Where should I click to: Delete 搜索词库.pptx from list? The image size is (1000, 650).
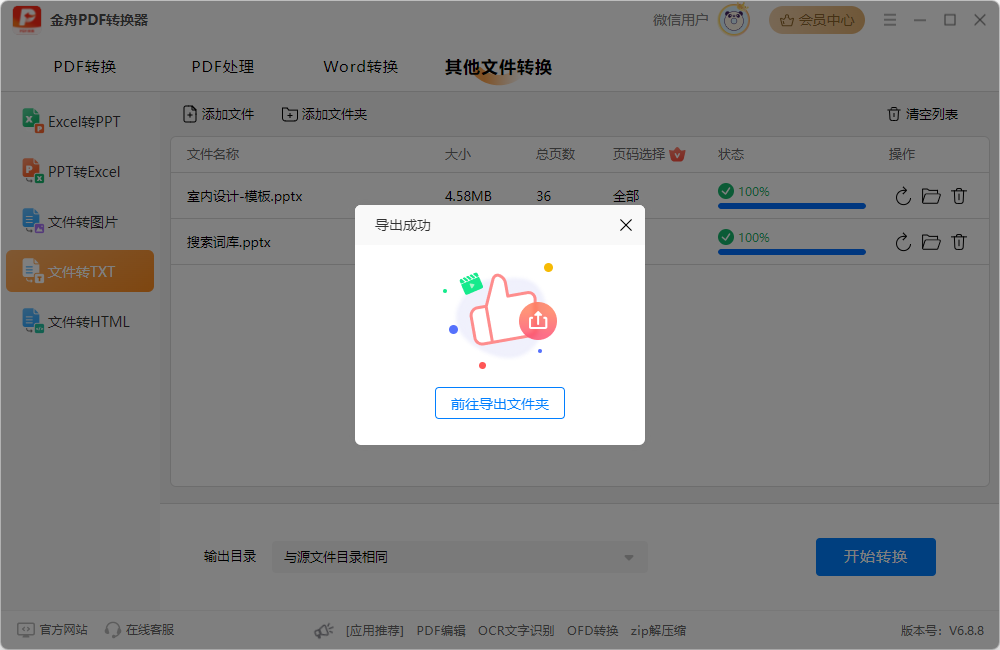pyautogui.click(x=959, y=242)
